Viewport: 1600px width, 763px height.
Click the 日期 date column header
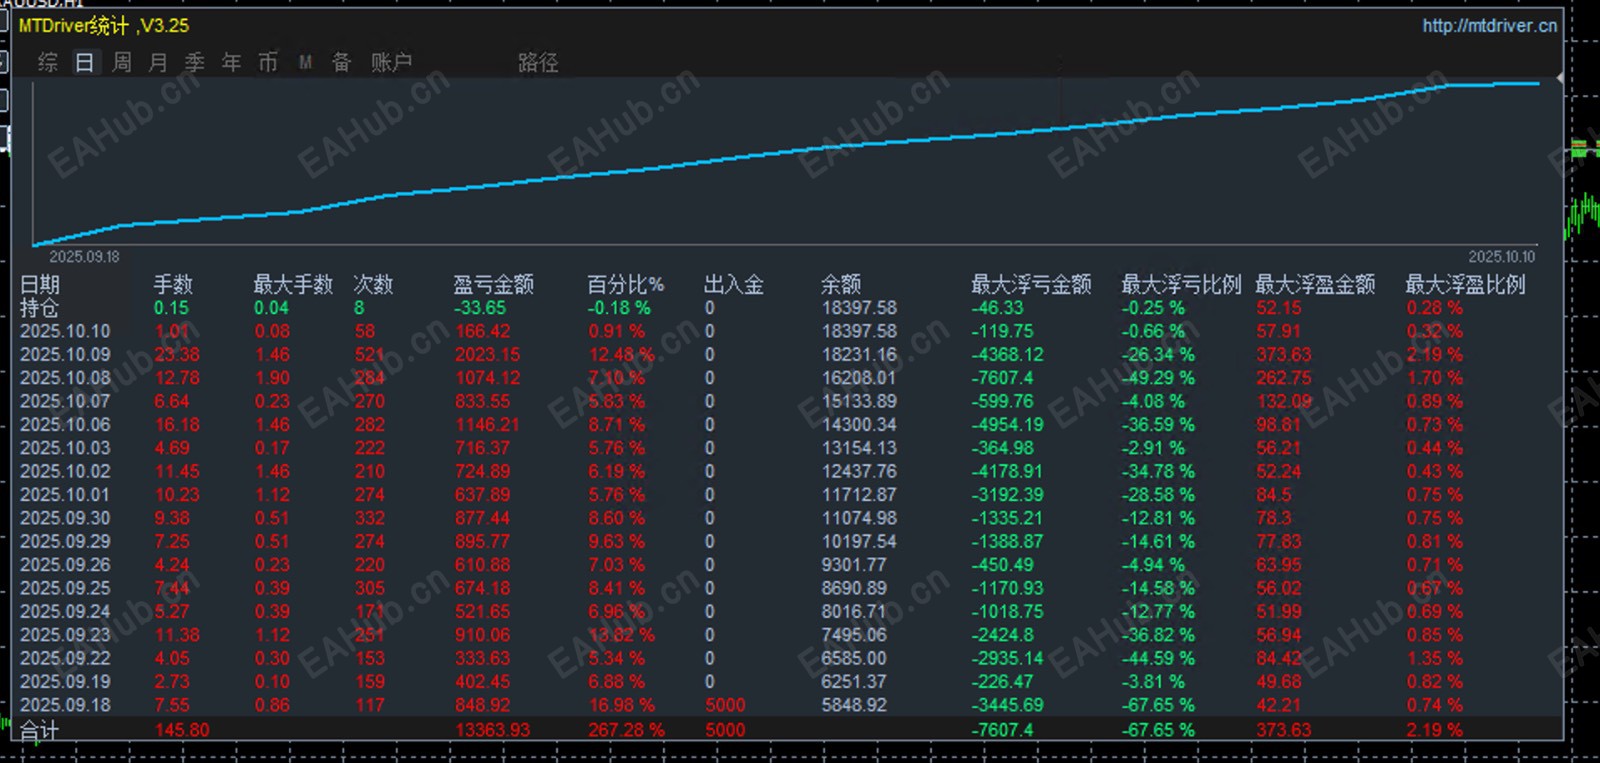pos(40,284)
